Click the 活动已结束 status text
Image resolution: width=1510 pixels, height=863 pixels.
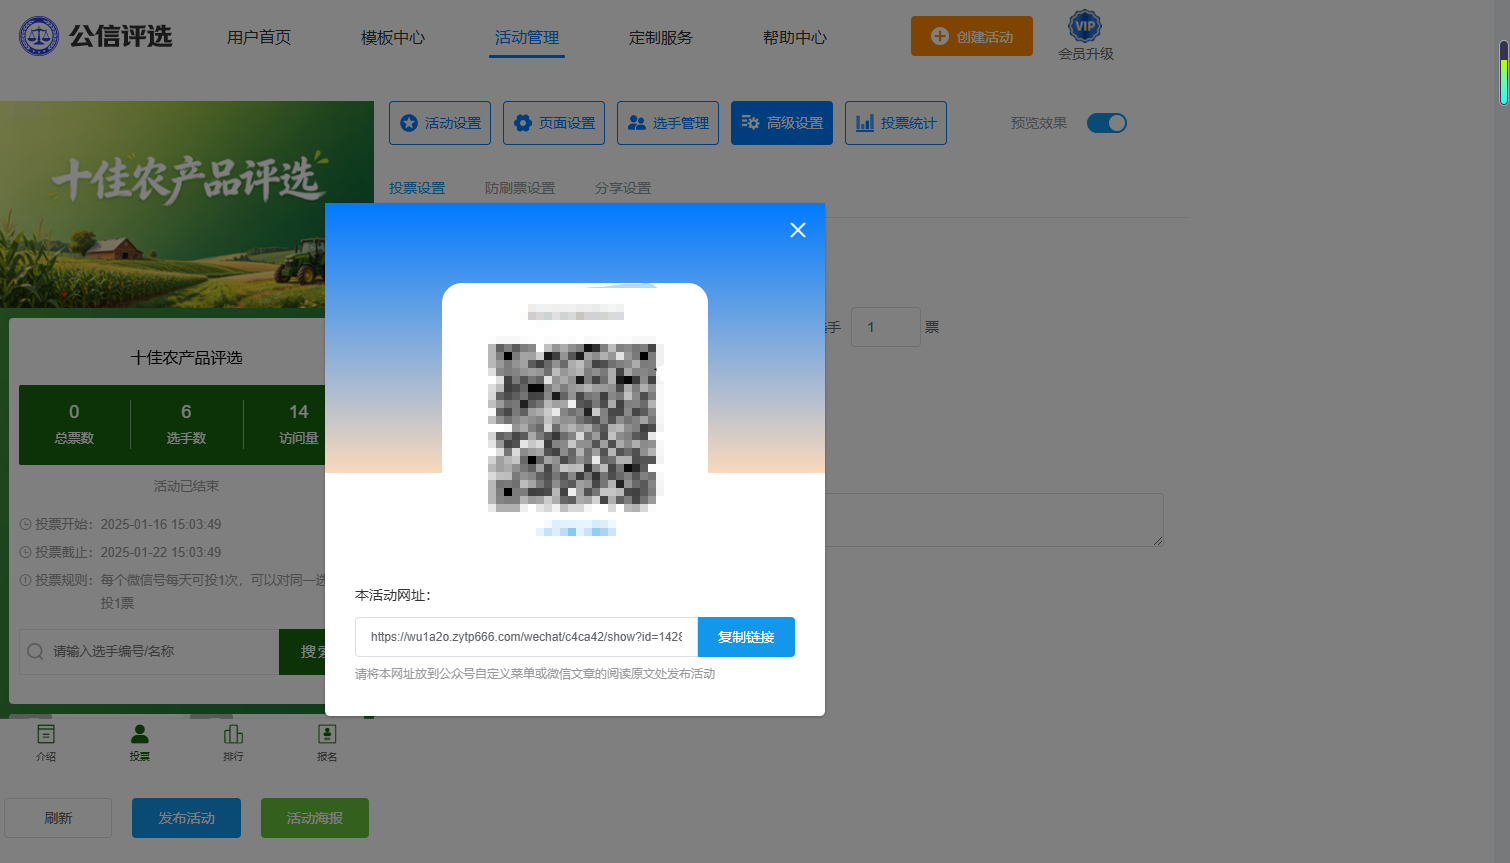tap(186, 486)
